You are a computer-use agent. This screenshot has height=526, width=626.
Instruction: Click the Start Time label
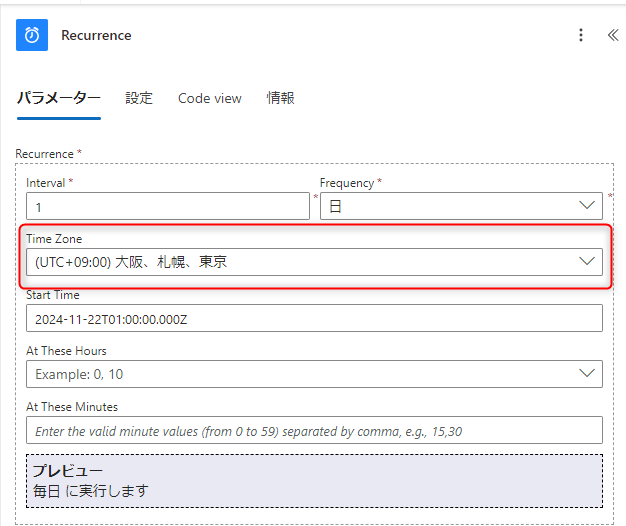pyautogui.click(x=53, y=295)
